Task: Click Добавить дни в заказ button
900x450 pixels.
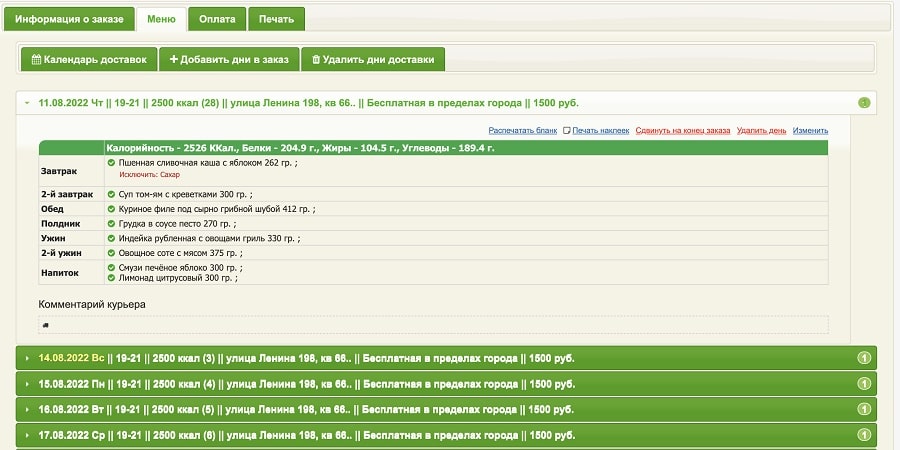Action: coord(229,60)
